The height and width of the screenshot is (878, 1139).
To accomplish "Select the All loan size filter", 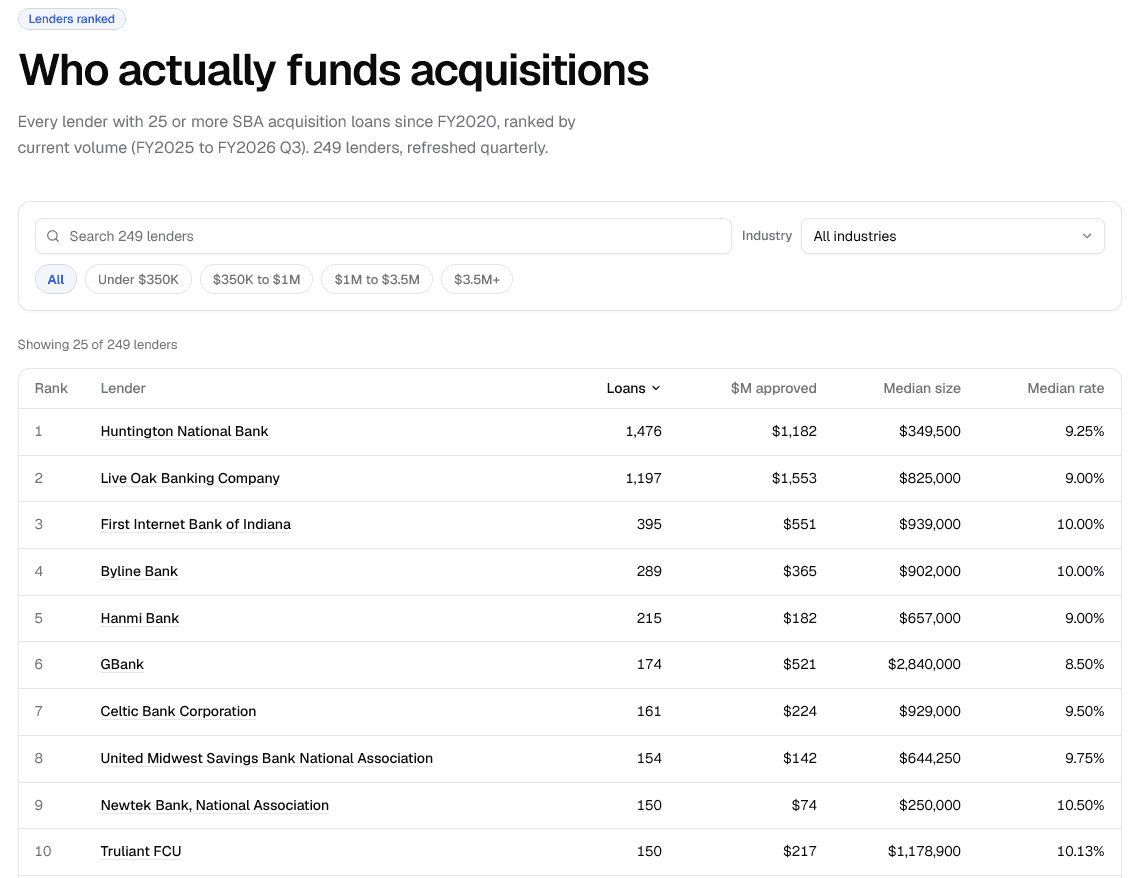I will tap(56, 280).
